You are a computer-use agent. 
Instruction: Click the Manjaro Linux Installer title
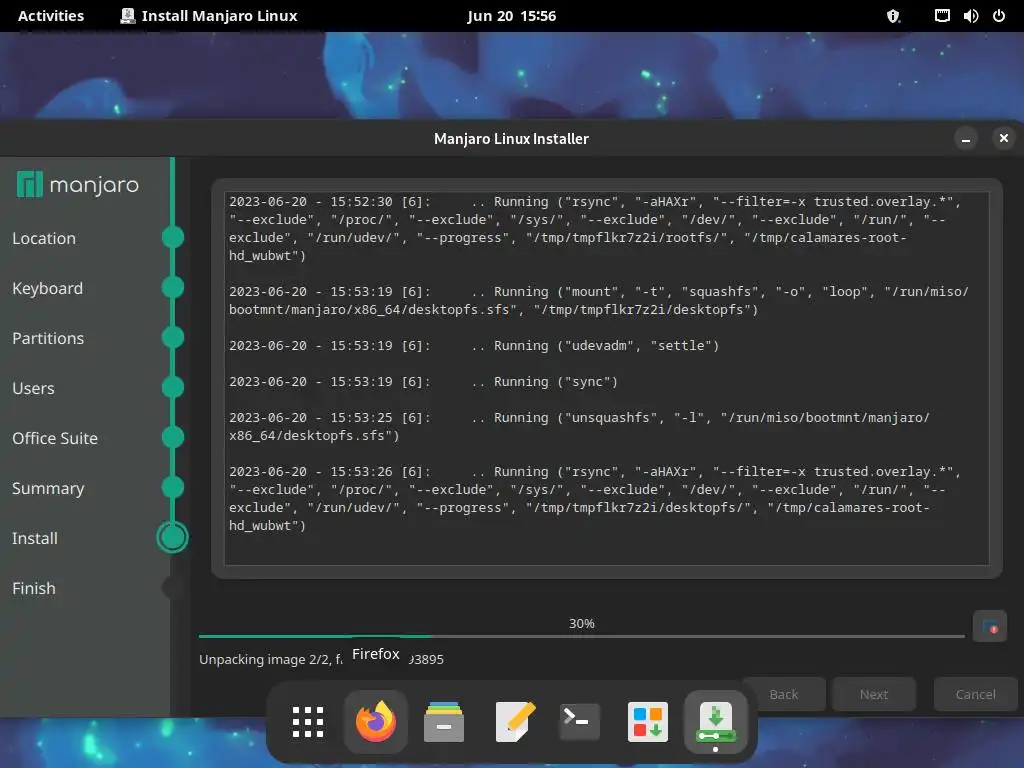(511, 138)
